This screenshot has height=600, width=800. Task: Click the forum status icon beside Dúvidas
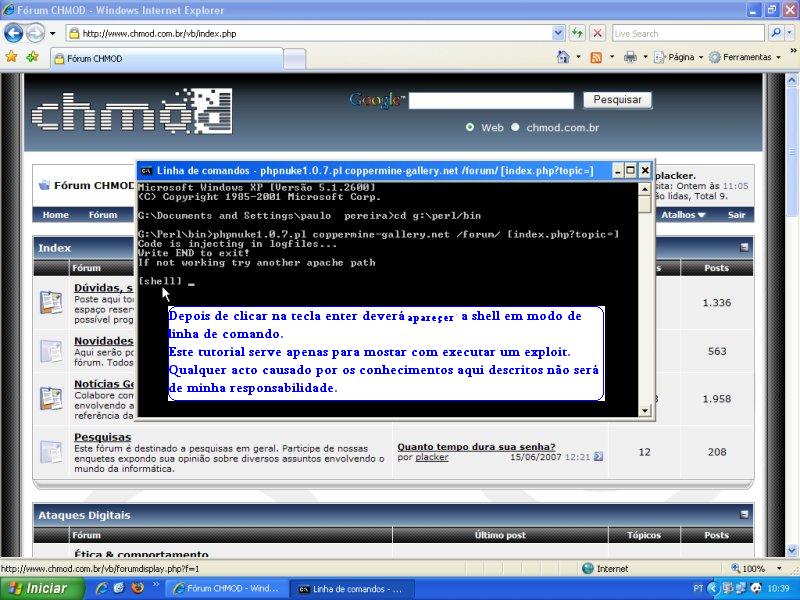pos(51,302)
